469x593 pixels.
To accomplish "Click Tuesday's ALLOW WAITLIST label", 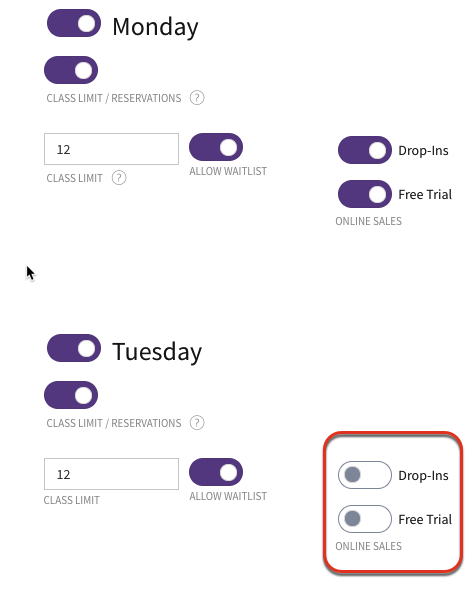I will [228, 496].
